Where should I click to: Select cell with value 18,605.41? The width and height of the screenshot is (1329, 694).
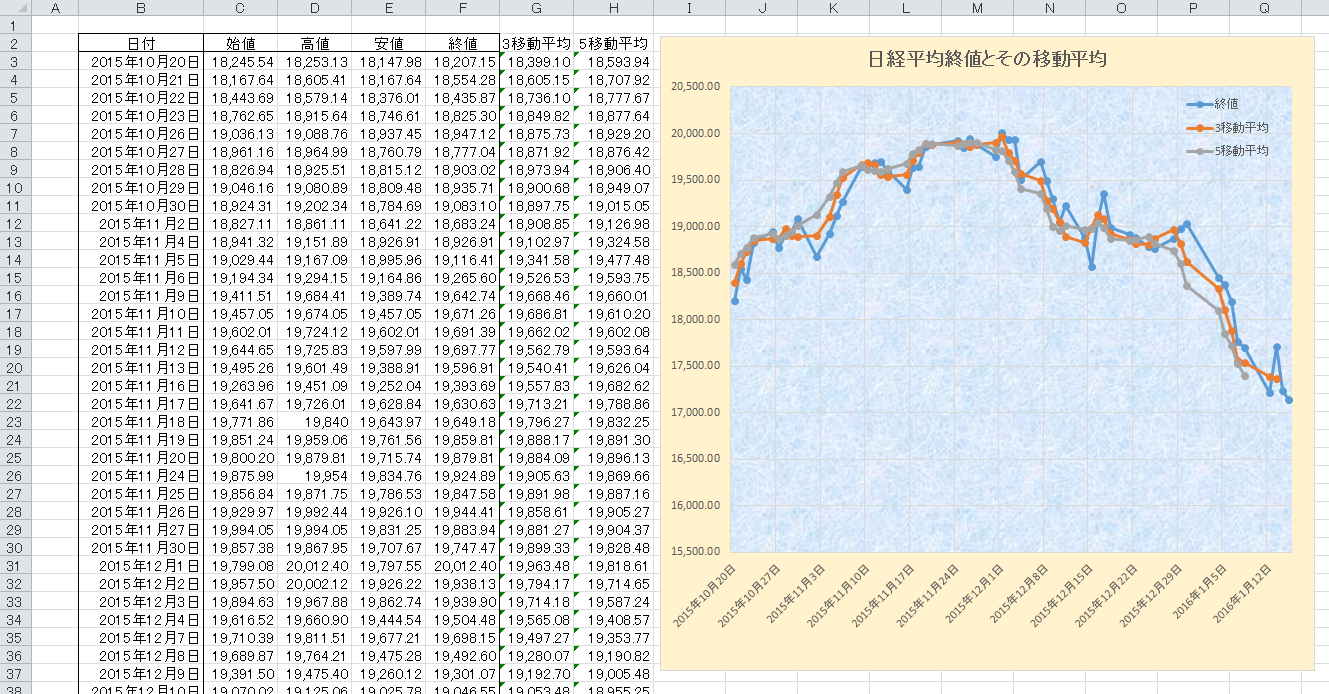coord(315,79)
